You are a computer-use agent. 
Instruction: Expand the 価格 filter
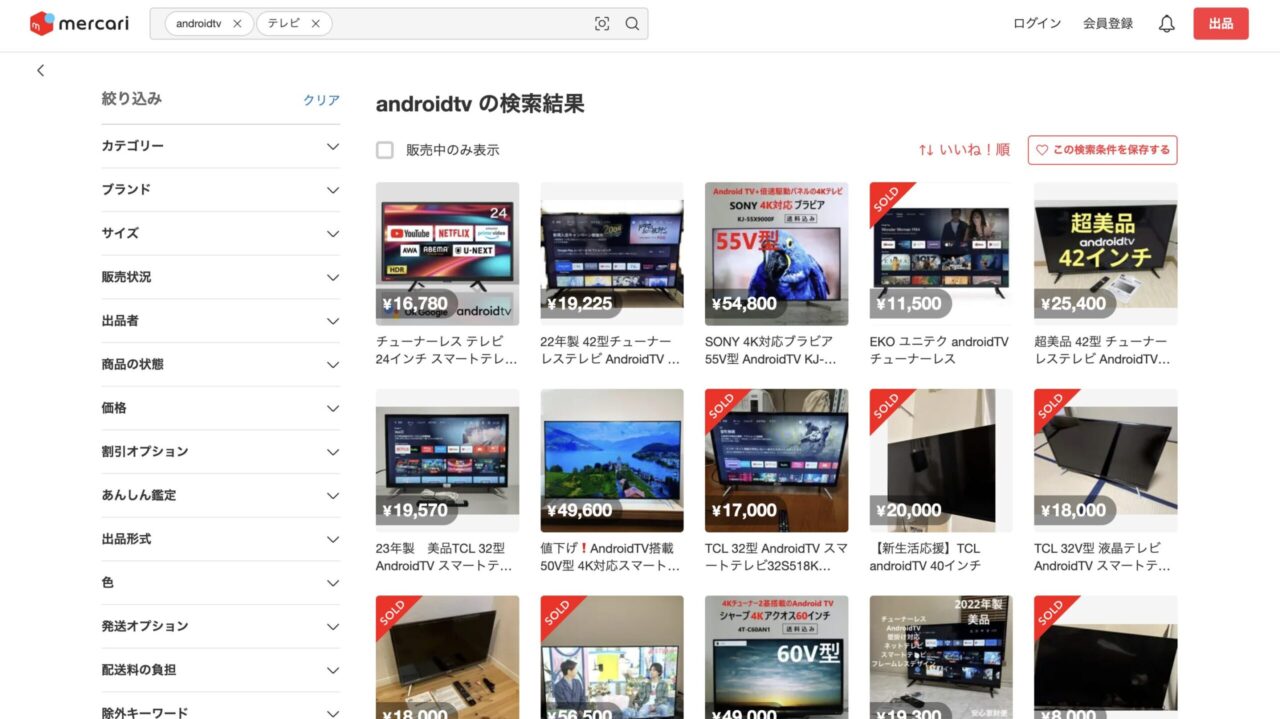221,408
